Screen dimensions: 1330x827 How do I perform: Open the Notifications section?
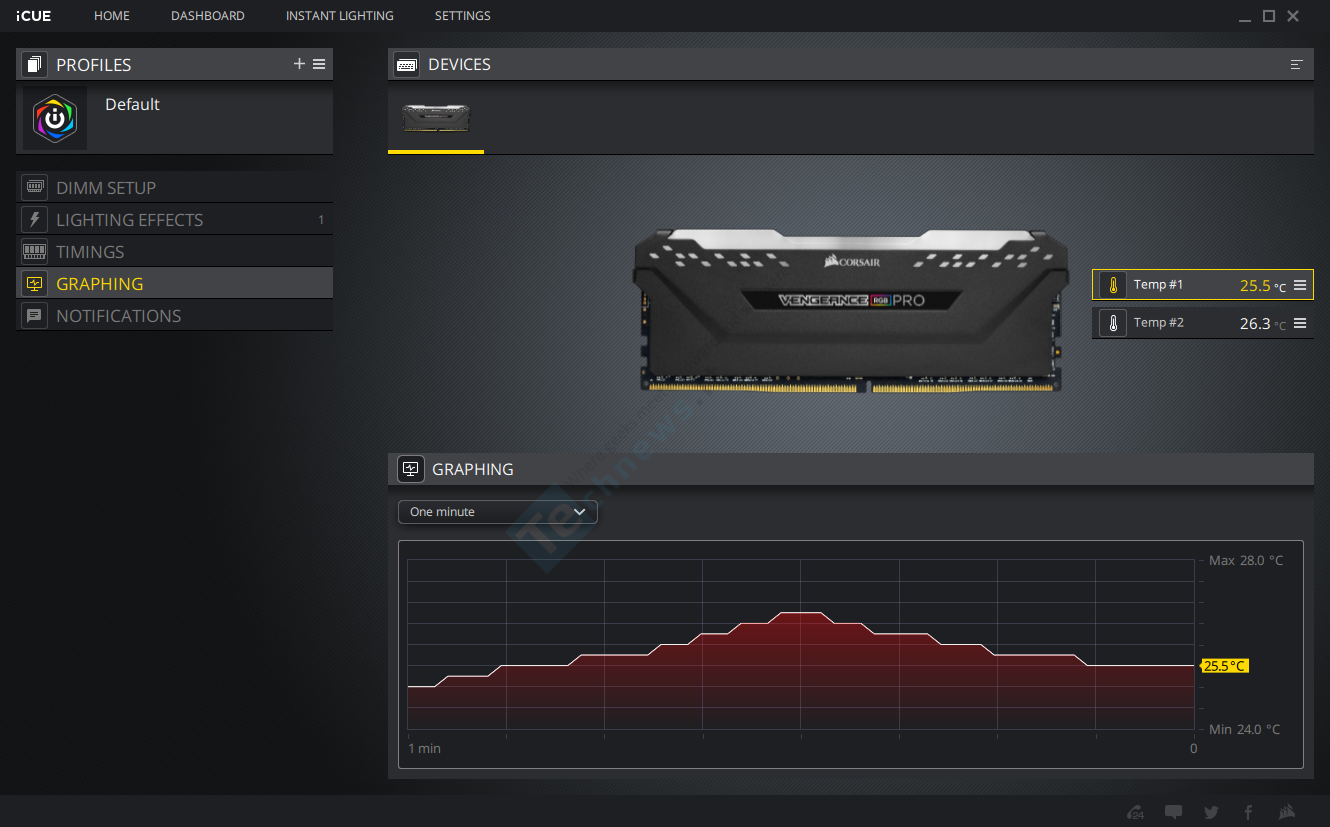click(175, 315)
